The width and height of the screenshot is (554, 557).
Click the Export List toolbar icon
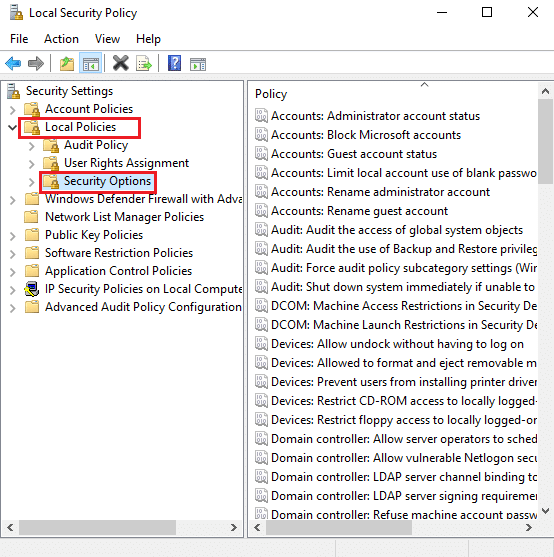[144, 64]
